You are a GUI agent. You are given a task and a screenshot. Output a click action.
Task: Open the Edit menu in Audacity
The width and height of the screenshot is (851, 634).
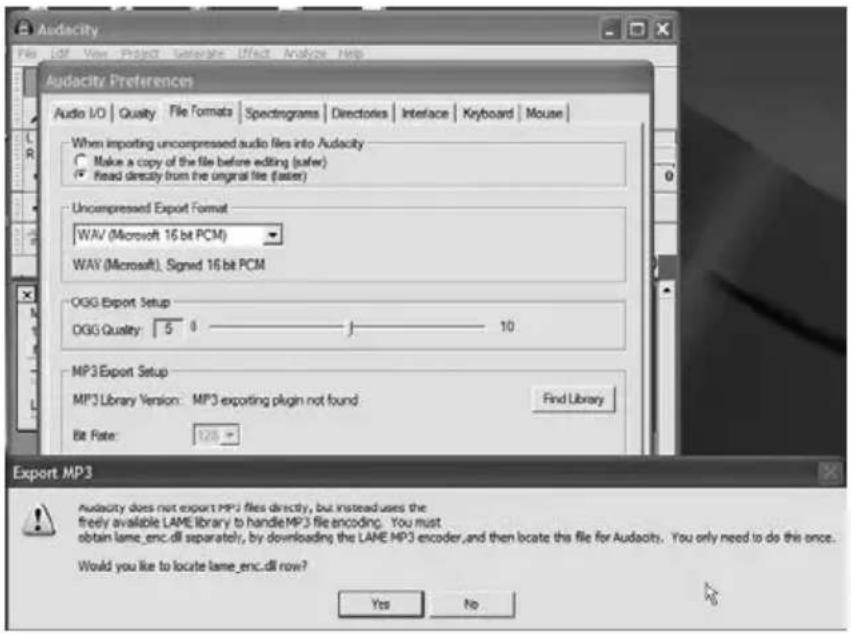tap(60, 53)
